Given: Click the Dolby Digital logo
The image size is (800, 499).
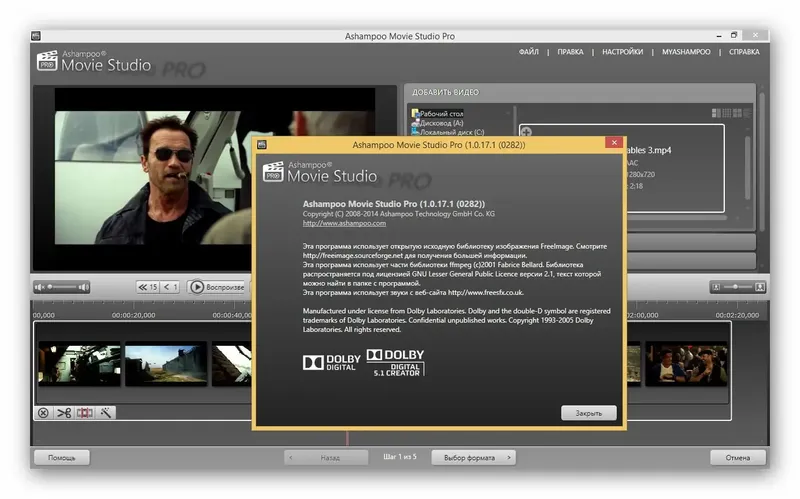Looking at the screenshot, I should (x=332, y=363).
